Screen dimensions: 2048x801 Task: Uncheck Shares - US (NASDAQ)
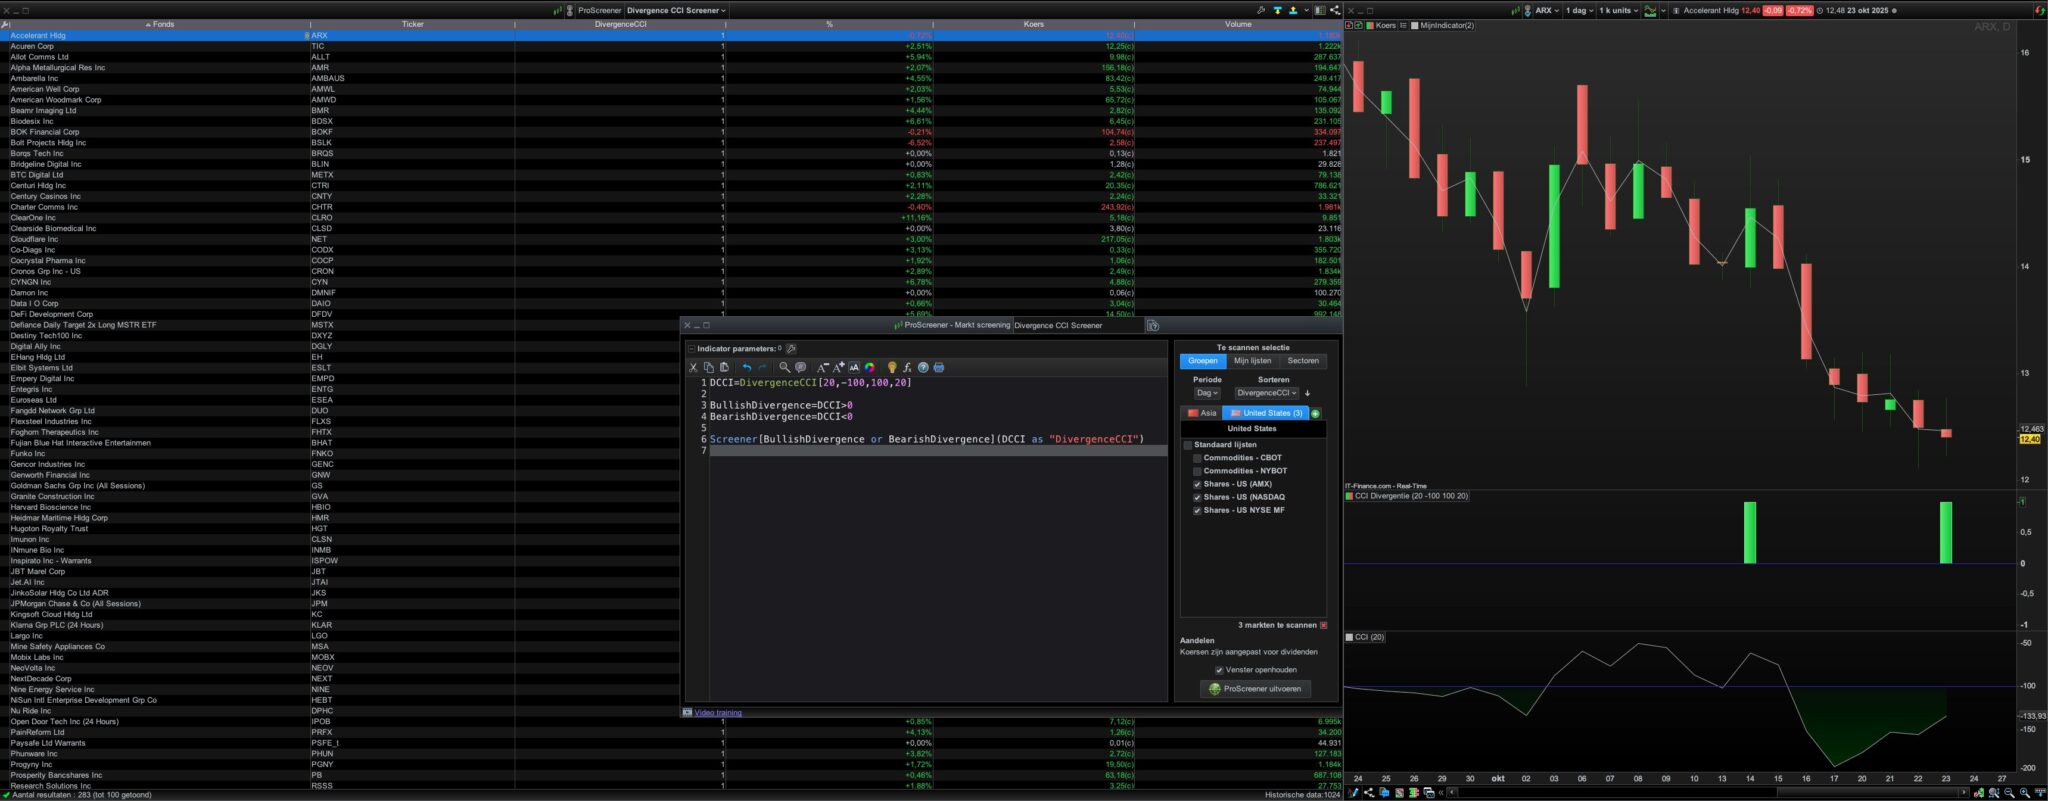[x=1197, y=497]
